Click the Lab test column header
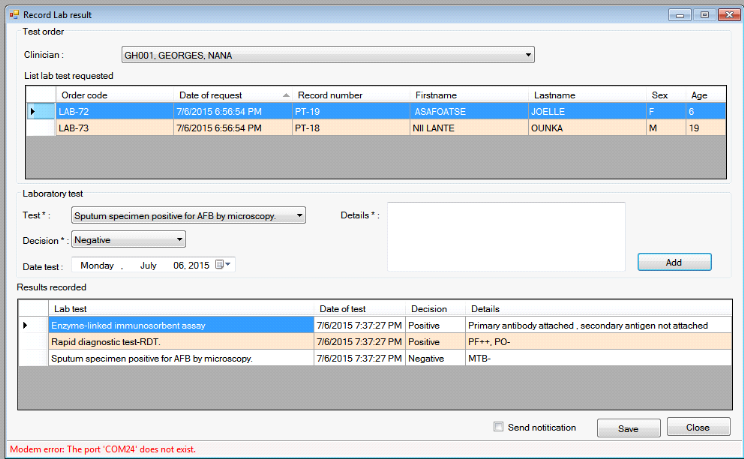The height and width of the screenshot is (459, 744). (180, 309)
